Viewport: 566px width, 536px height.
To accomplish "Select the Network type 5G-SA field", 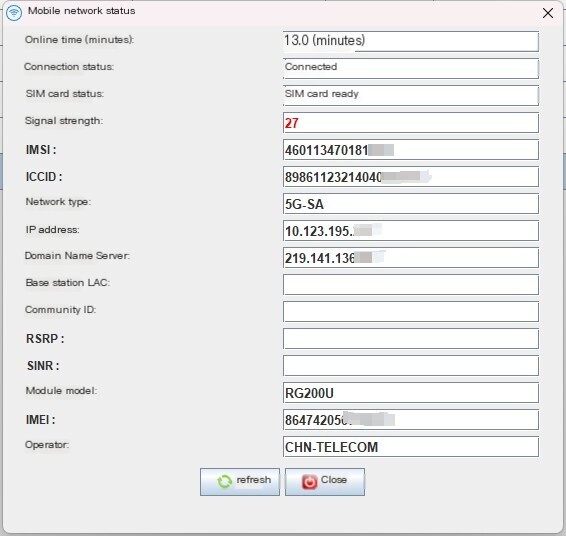I will (x=411, y=204).
